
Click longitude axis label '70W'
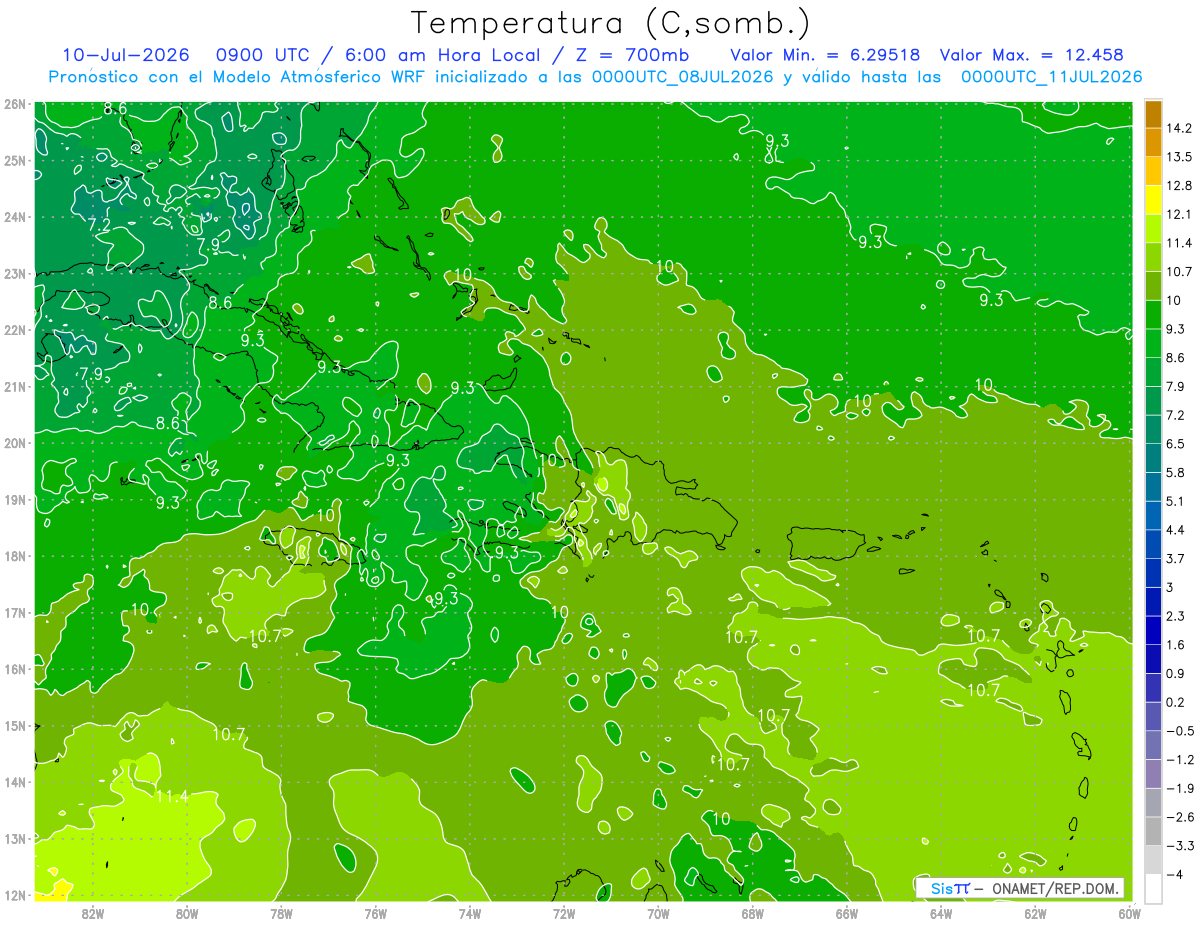(658, 913)
